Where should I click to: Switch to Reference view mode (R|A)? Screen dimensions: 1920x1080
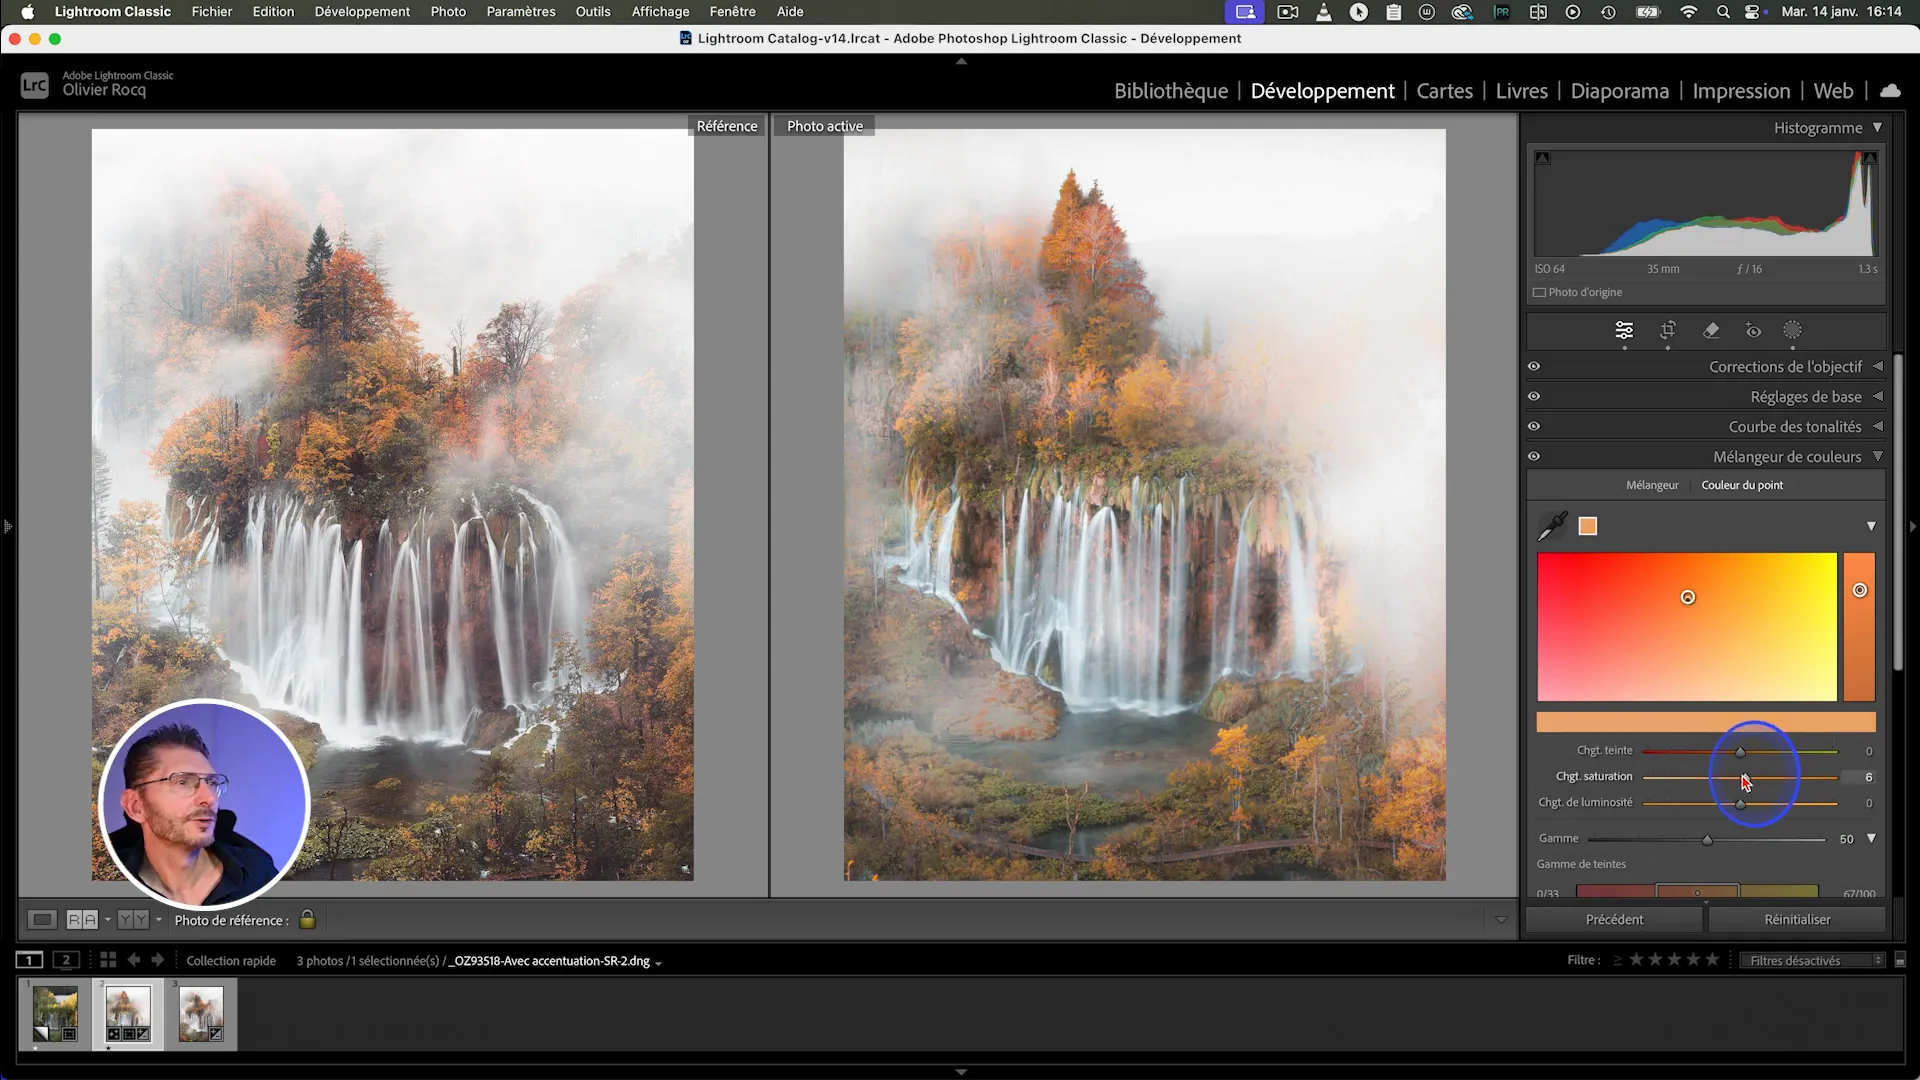click(x=82, y=920)
